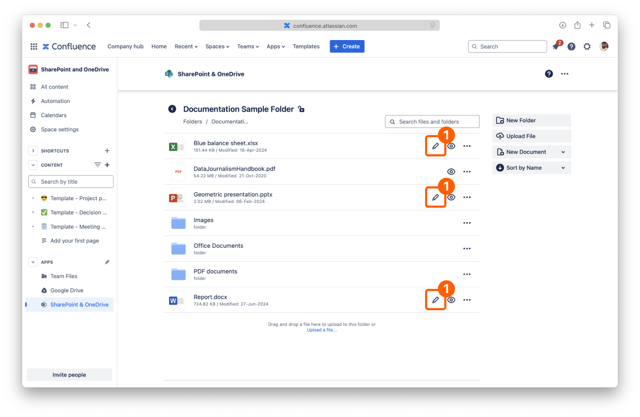Click the Create button

point(347,47)
